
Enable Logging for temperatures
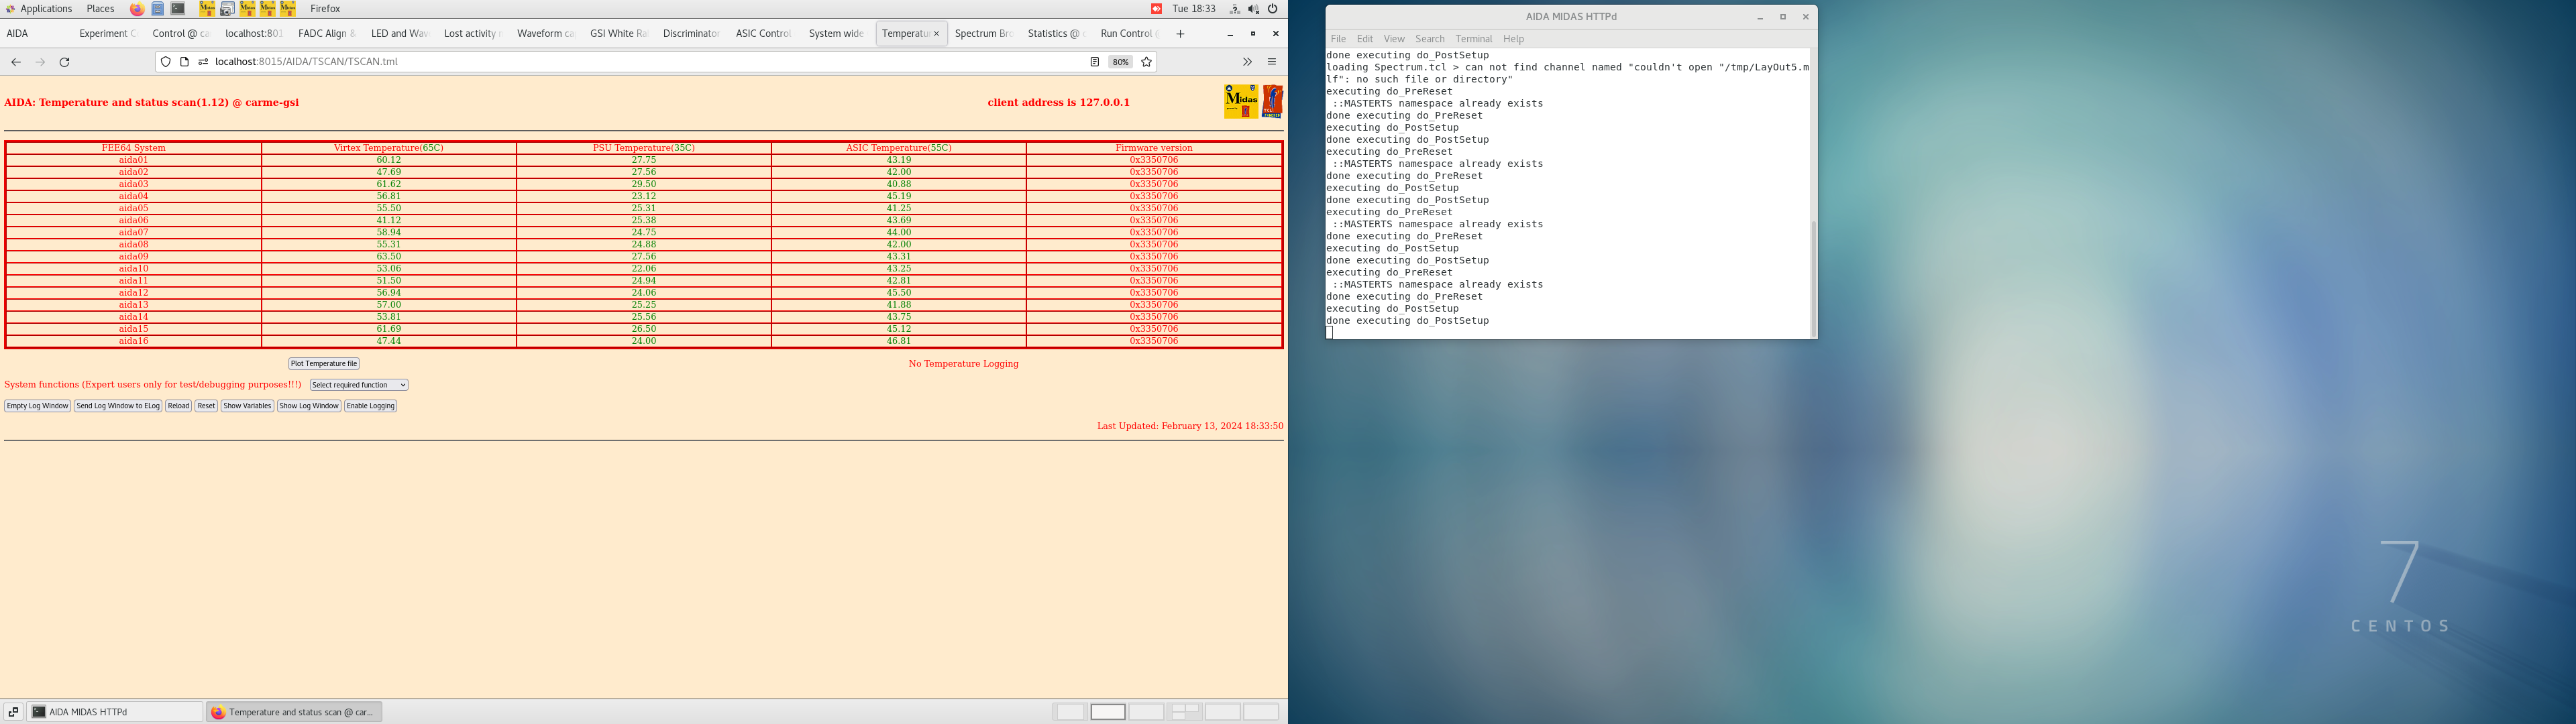370,406
